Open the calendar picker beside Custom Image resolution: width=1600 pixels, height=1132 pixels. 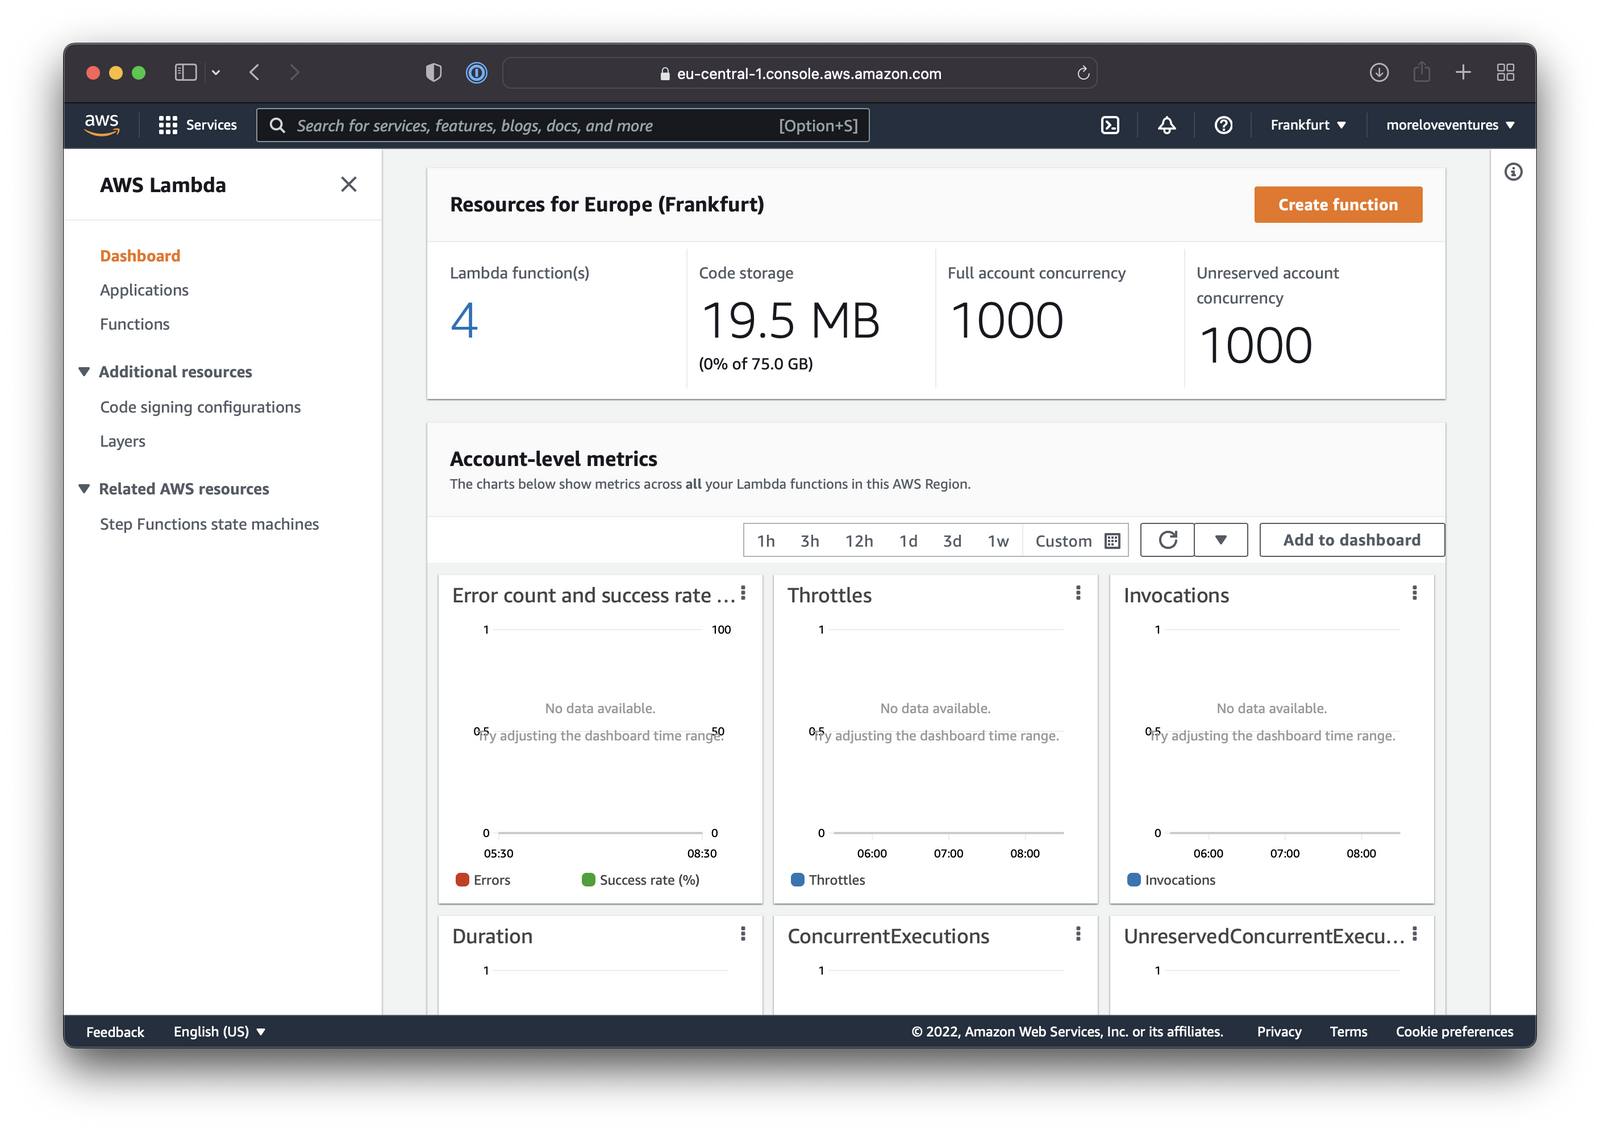pyautogui.click(x=1112, y=540)
